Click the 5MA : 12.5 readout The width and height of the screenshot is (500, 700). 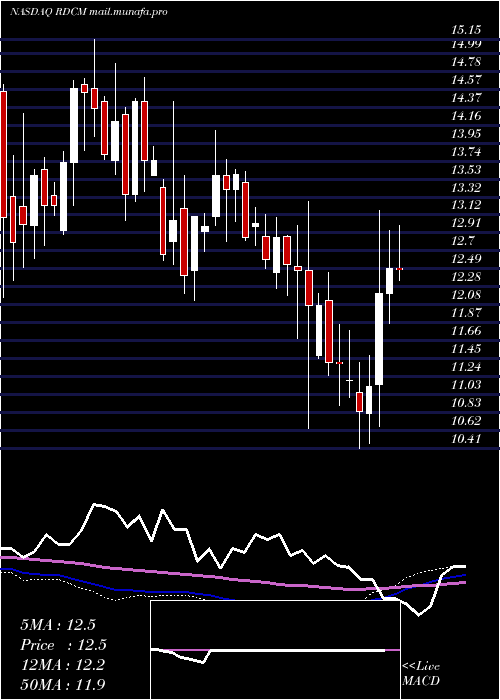pos(58,625)
